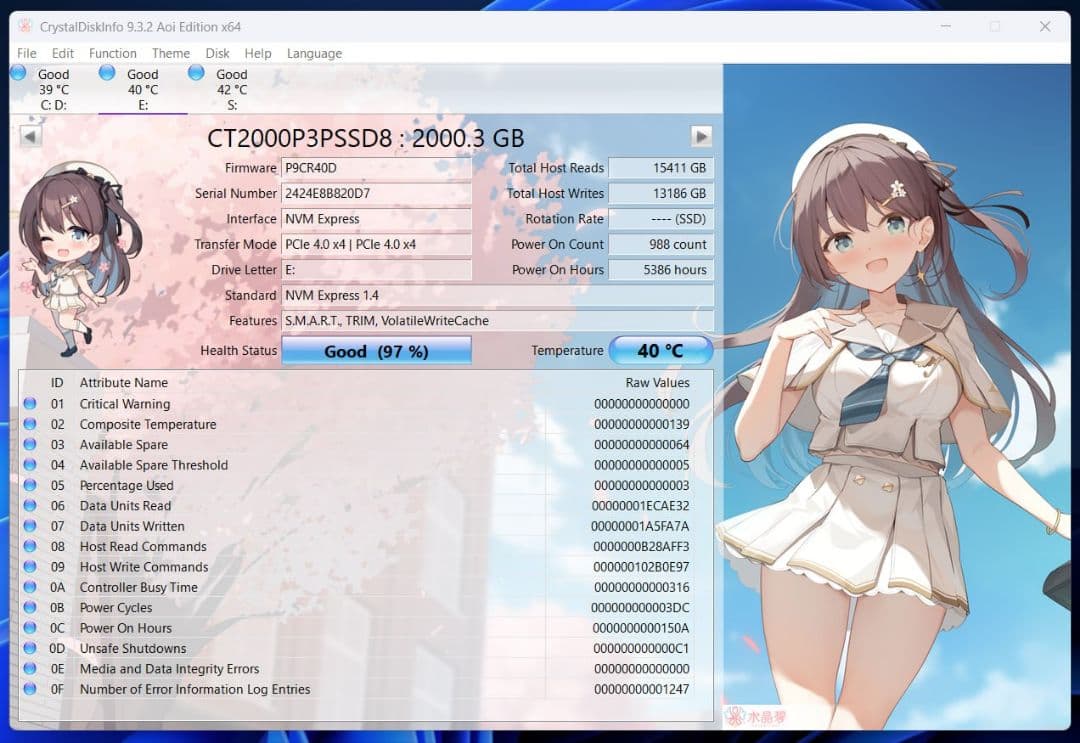Click blue status orb for E: drive
The image size is (1080, 743).
click(107, 72)
